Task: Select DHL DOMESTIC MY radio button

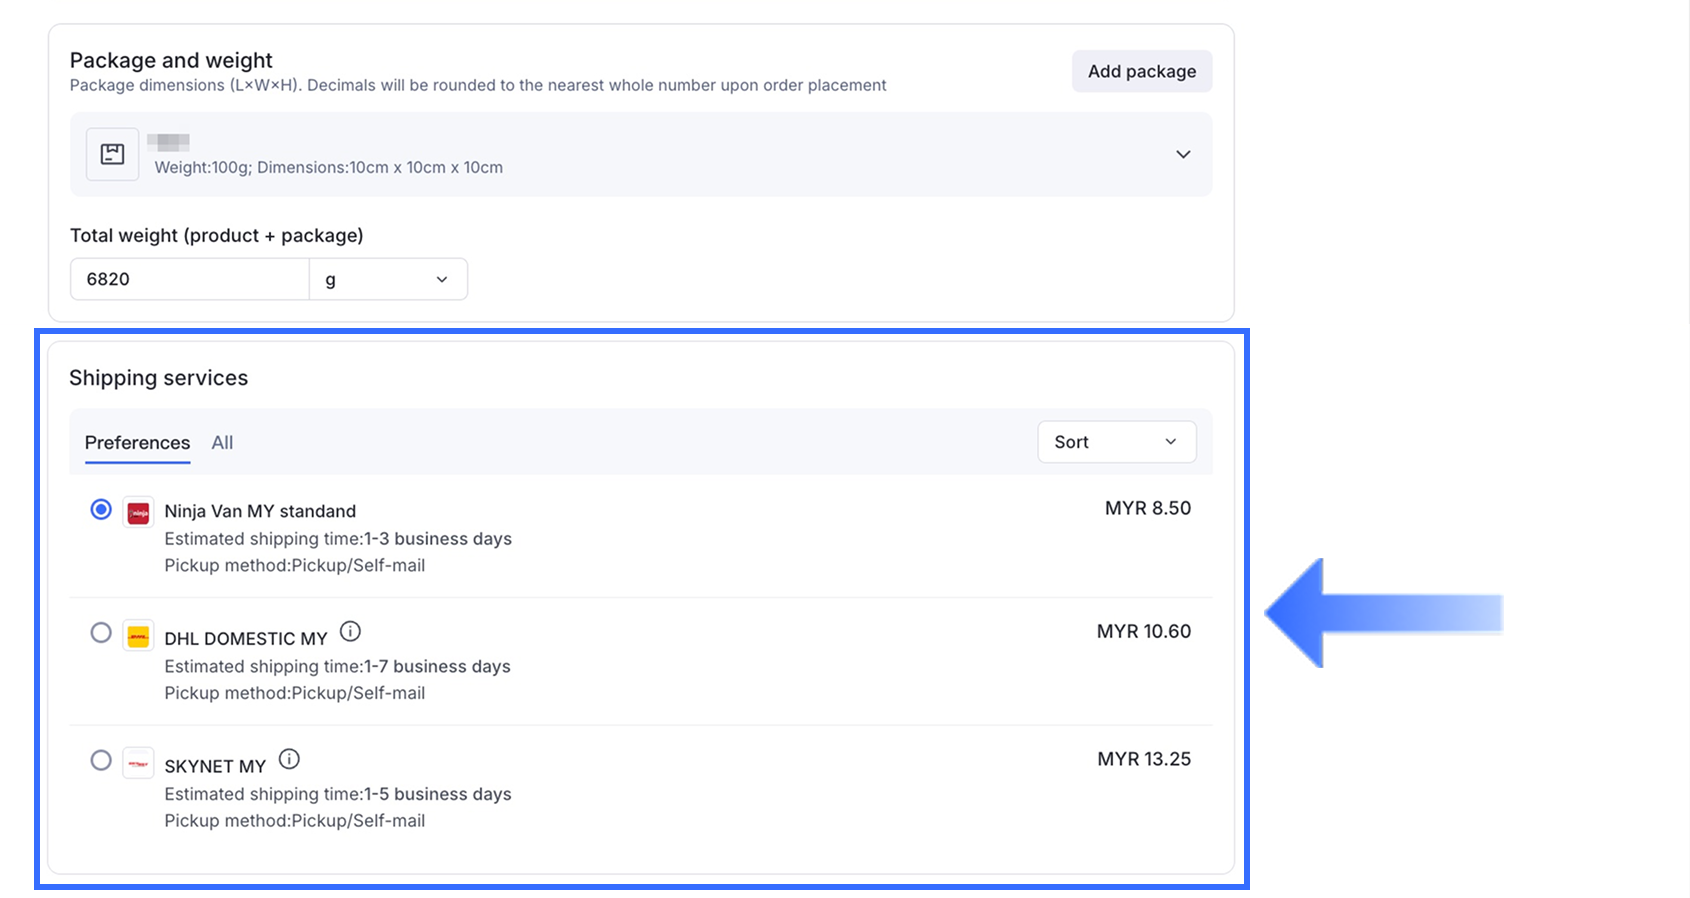Action: (x=101, y=633)
